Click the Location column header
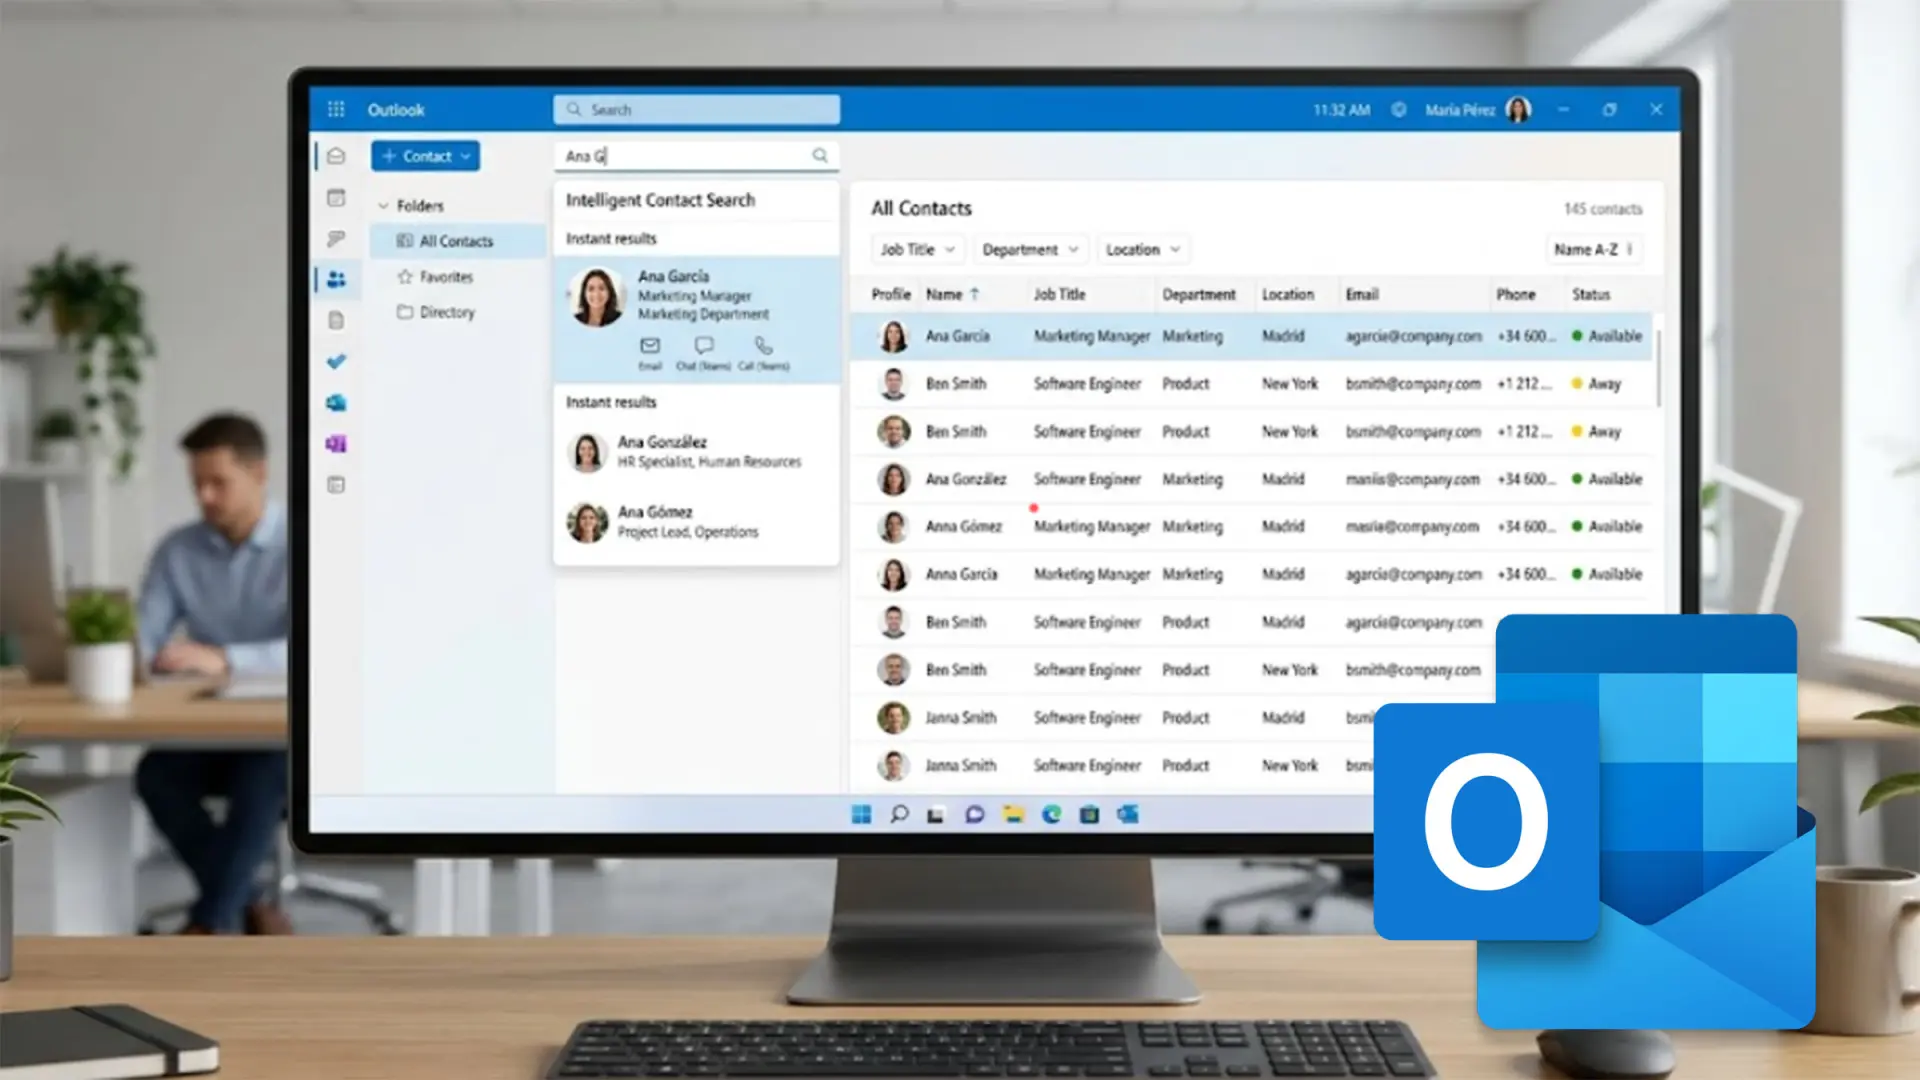The width and height of the screenshot is (1920, 1080). (x=1288, y=294)
